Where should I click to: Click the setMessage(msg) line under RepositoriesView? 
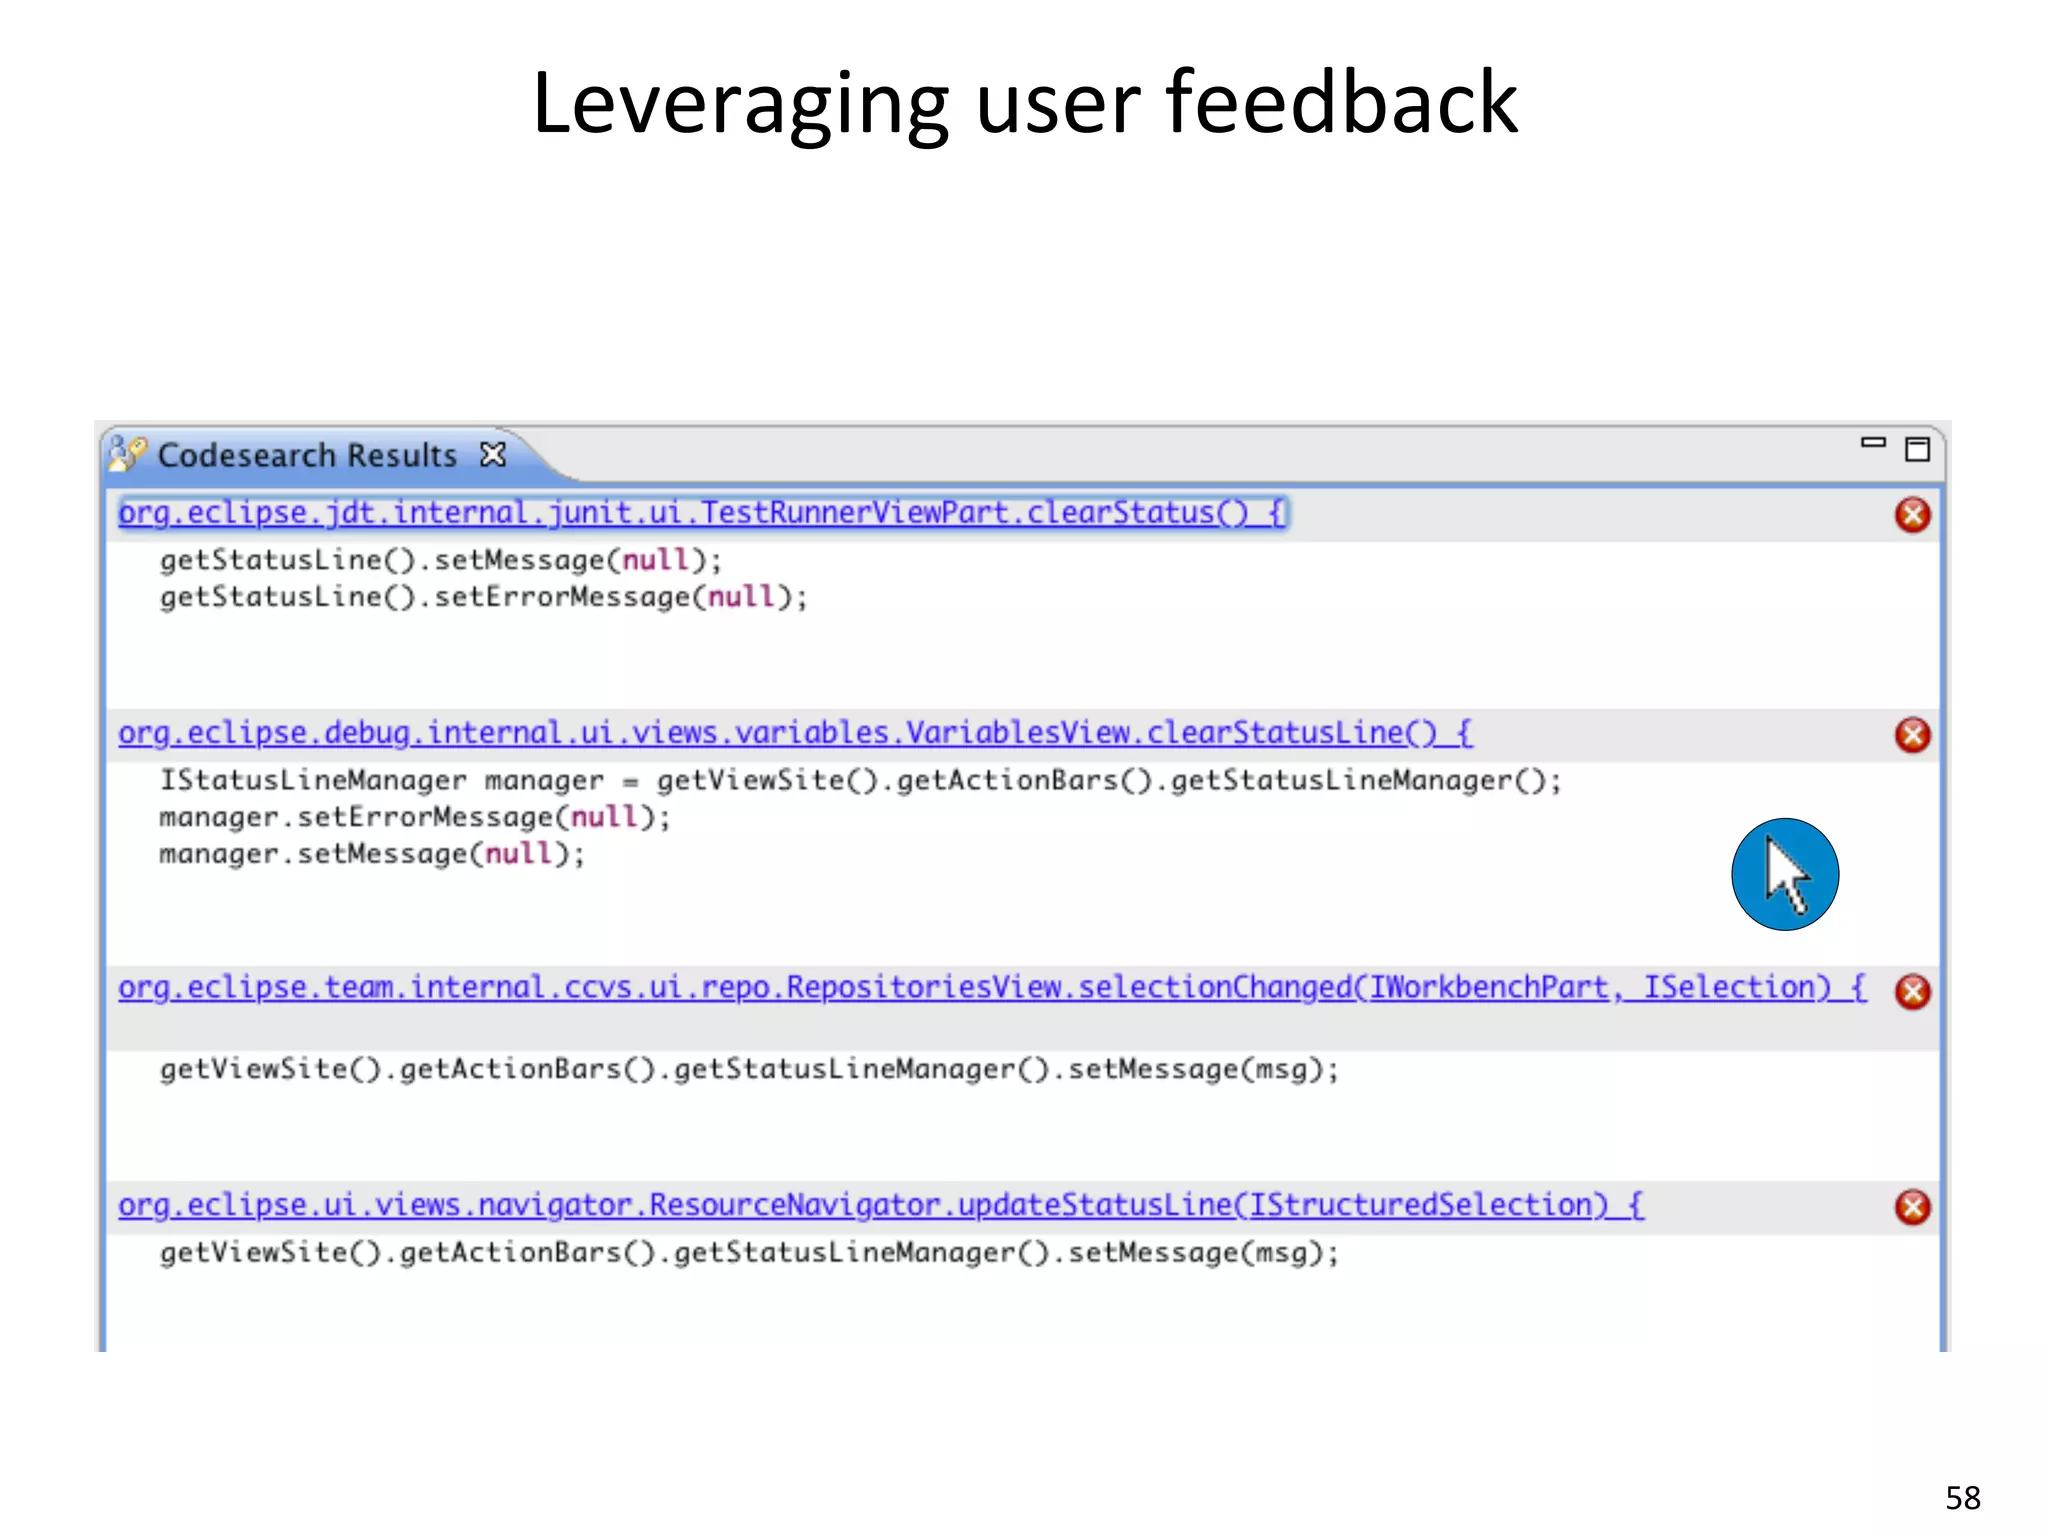(749, 1069)
